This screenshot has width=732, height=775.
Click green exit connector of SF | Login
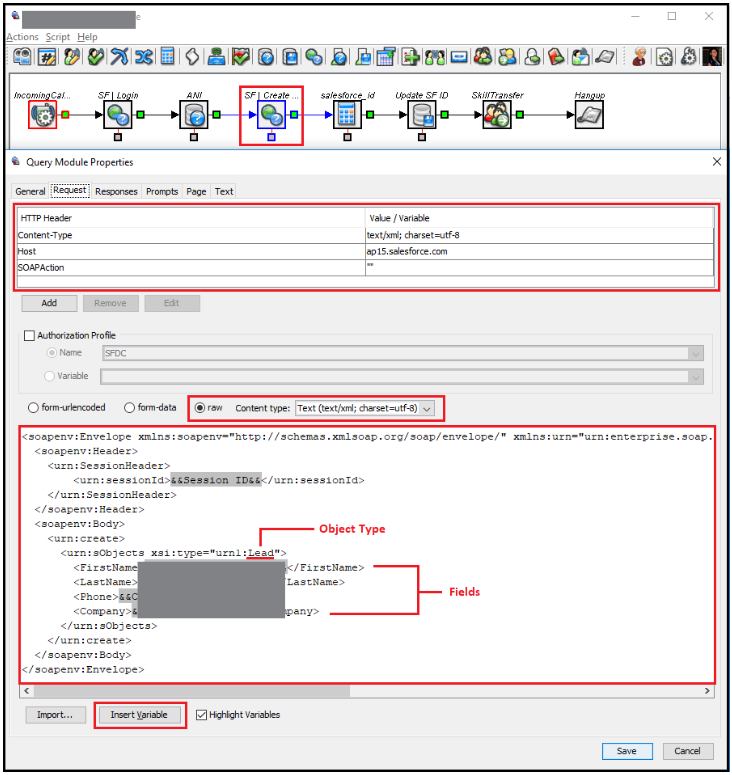pos(140,115)
